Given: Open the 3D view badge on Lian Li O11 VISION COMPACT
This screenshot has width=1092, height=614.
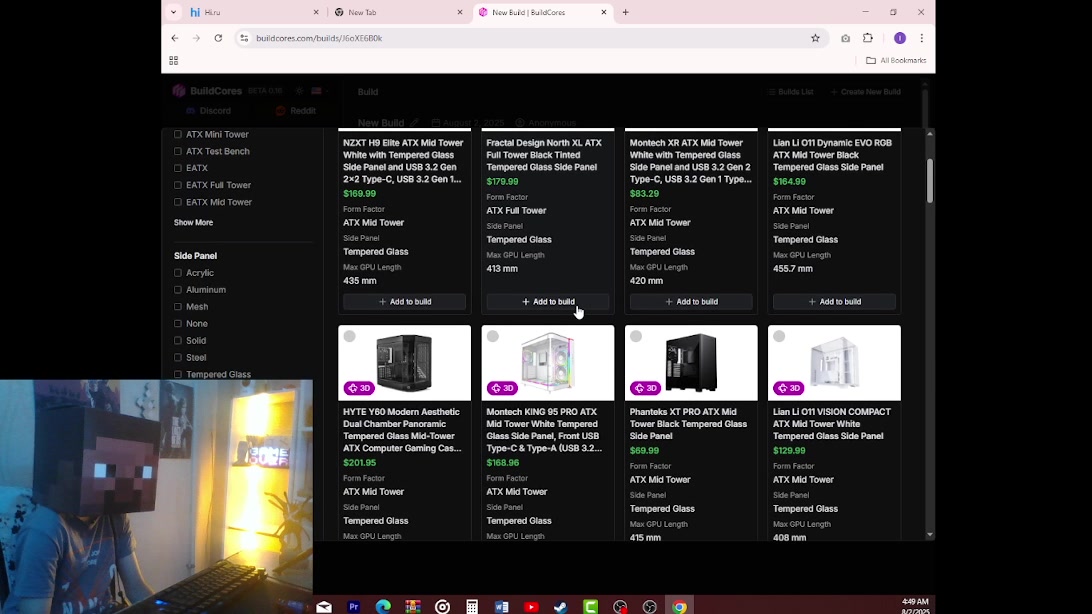Looking at the screenshot, I should coord(789,388).
